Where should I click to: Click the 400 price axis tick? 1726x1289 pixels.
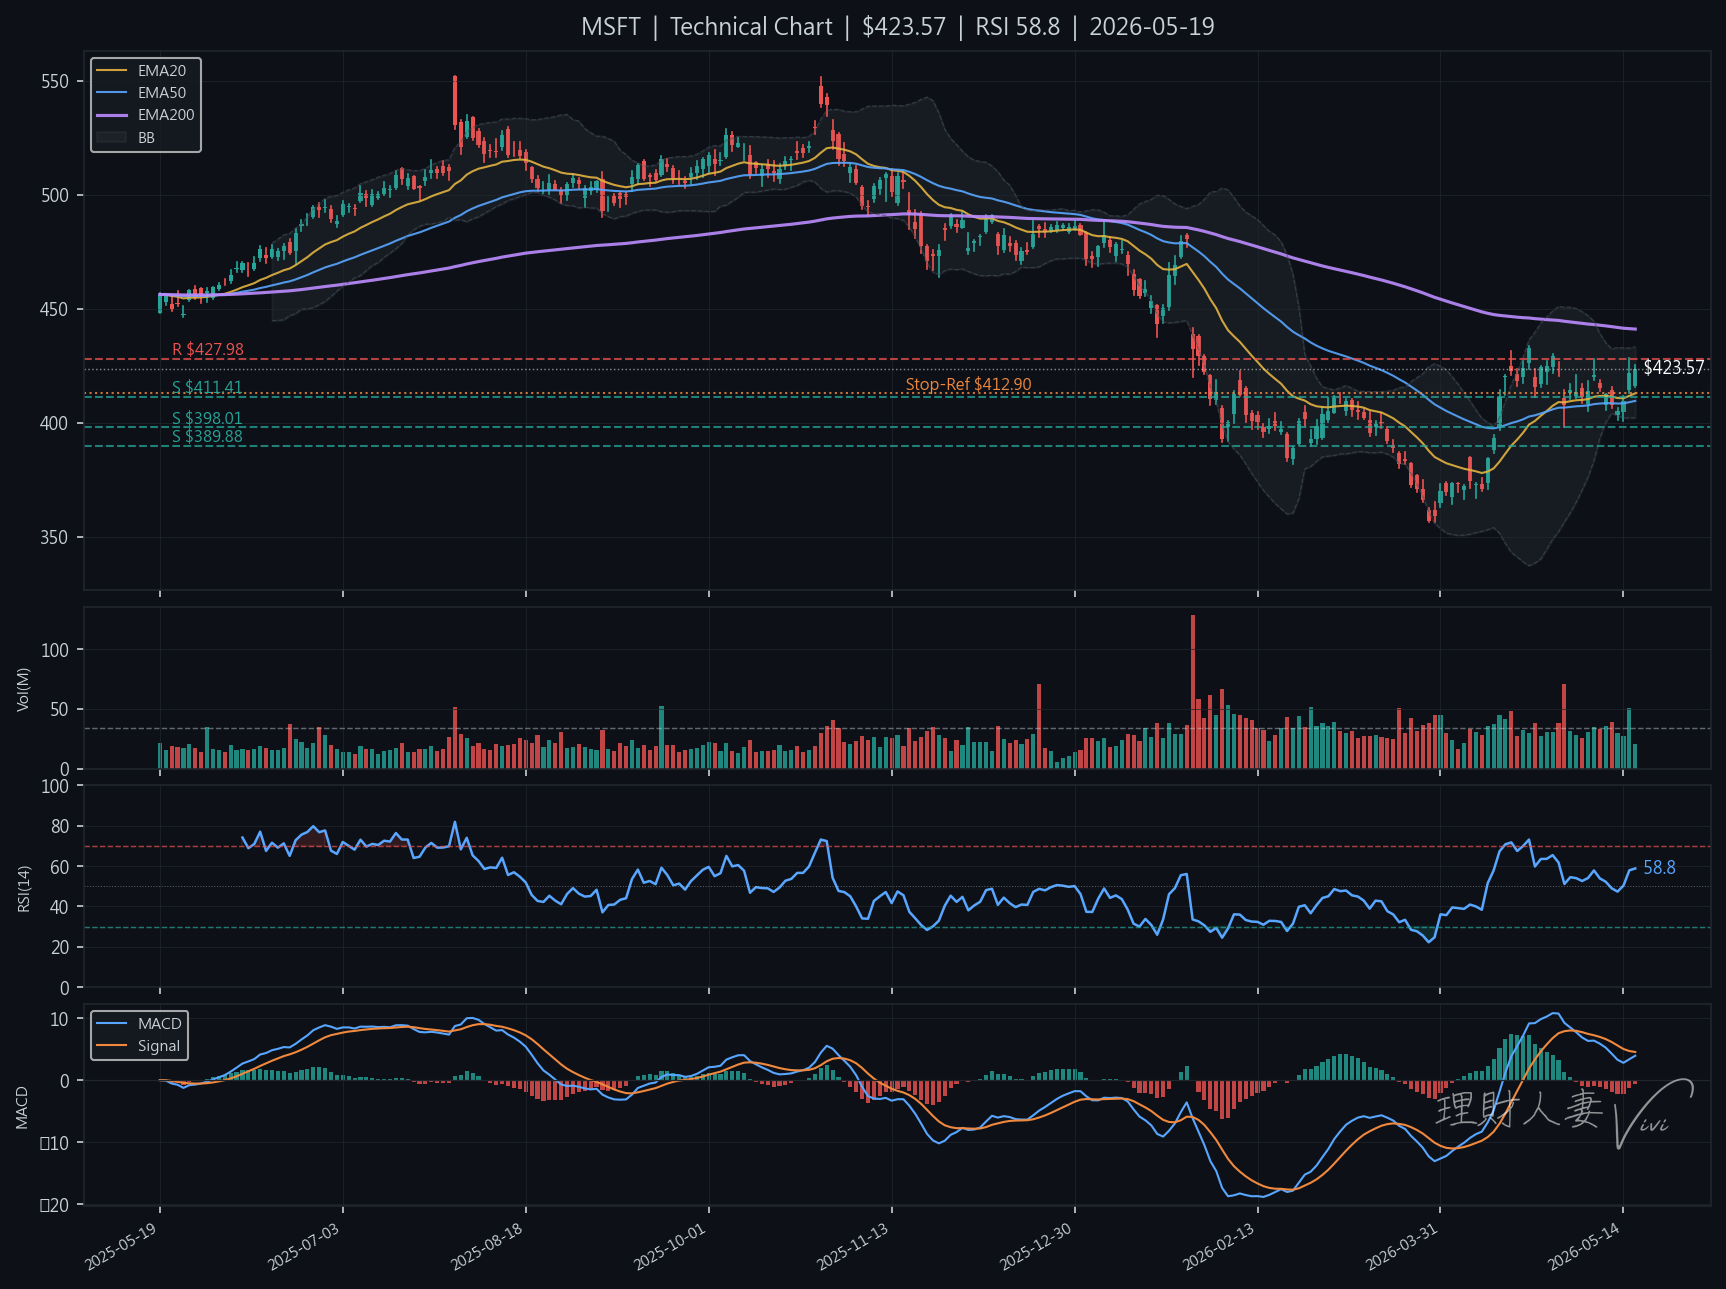[x=55, y=424]
